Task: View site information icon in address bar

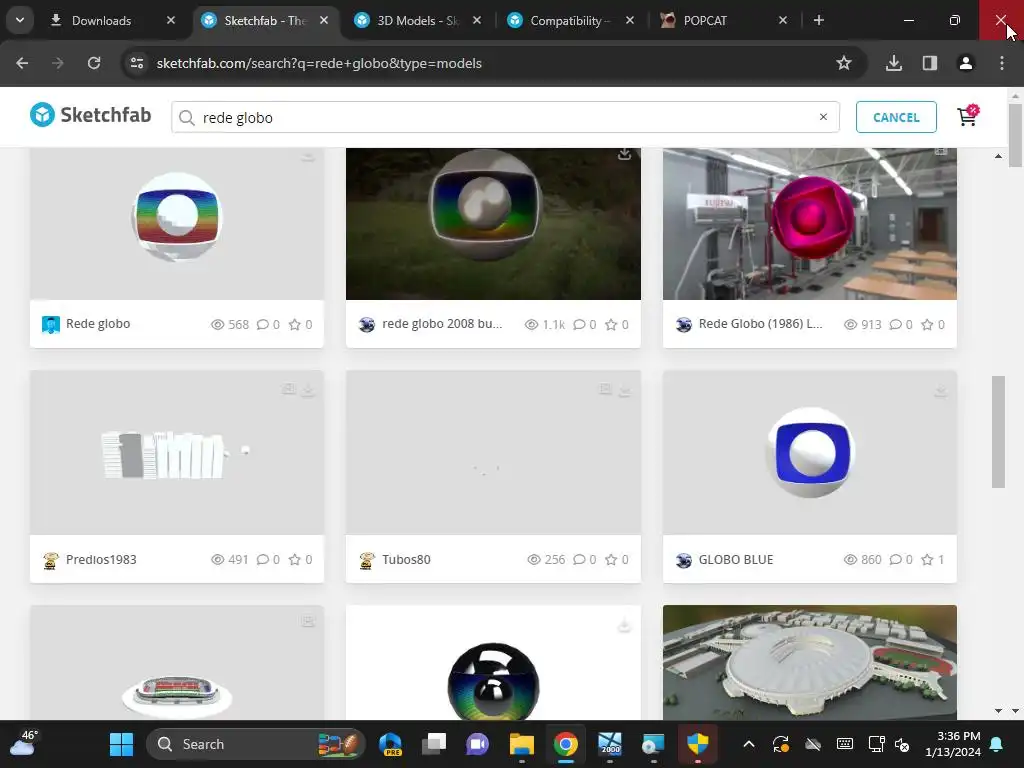Action: (137, 63)
